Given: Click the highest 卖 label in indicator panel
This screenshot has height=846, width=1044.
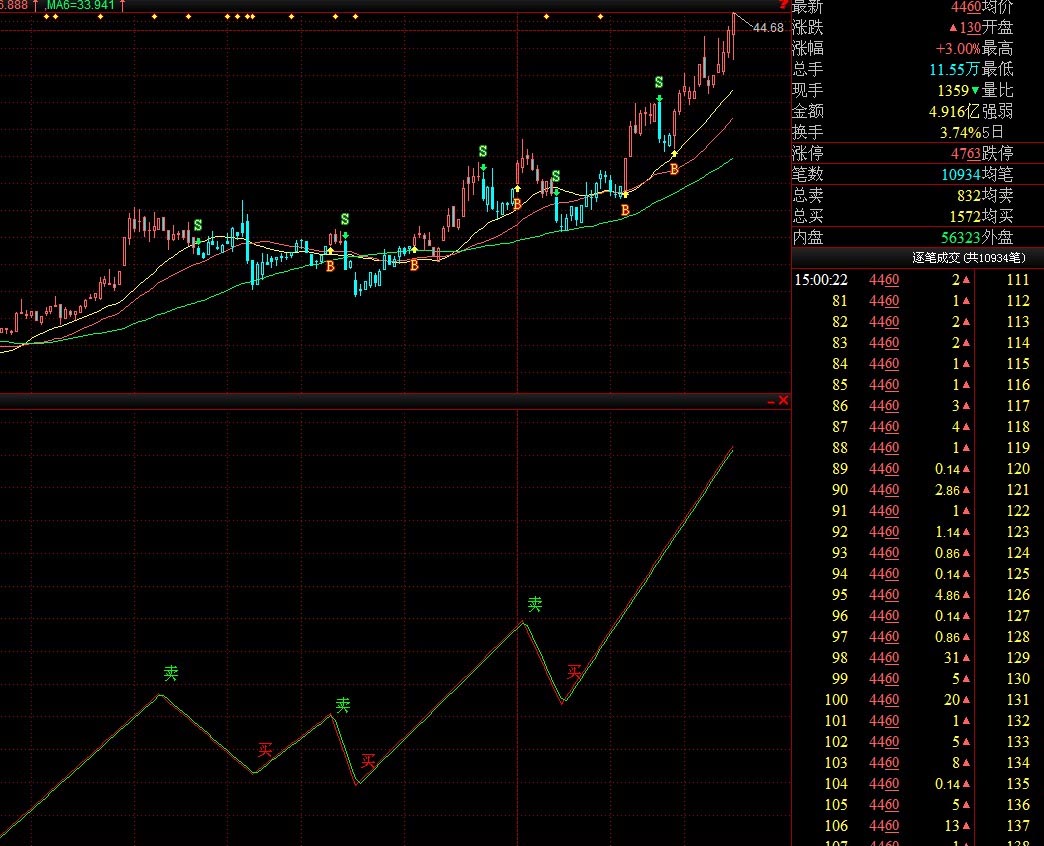Looking at the screenshot, I should (x=535, y=604).
